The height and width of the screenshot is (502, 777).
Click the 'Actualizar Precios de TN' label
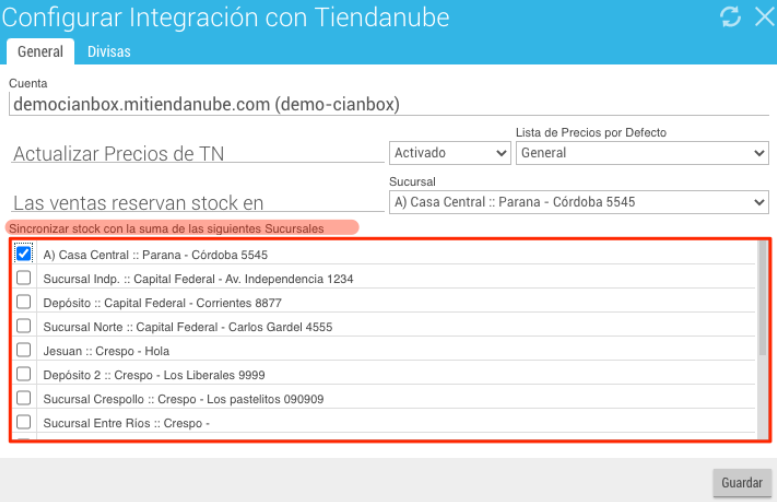(x=118, y=154)
